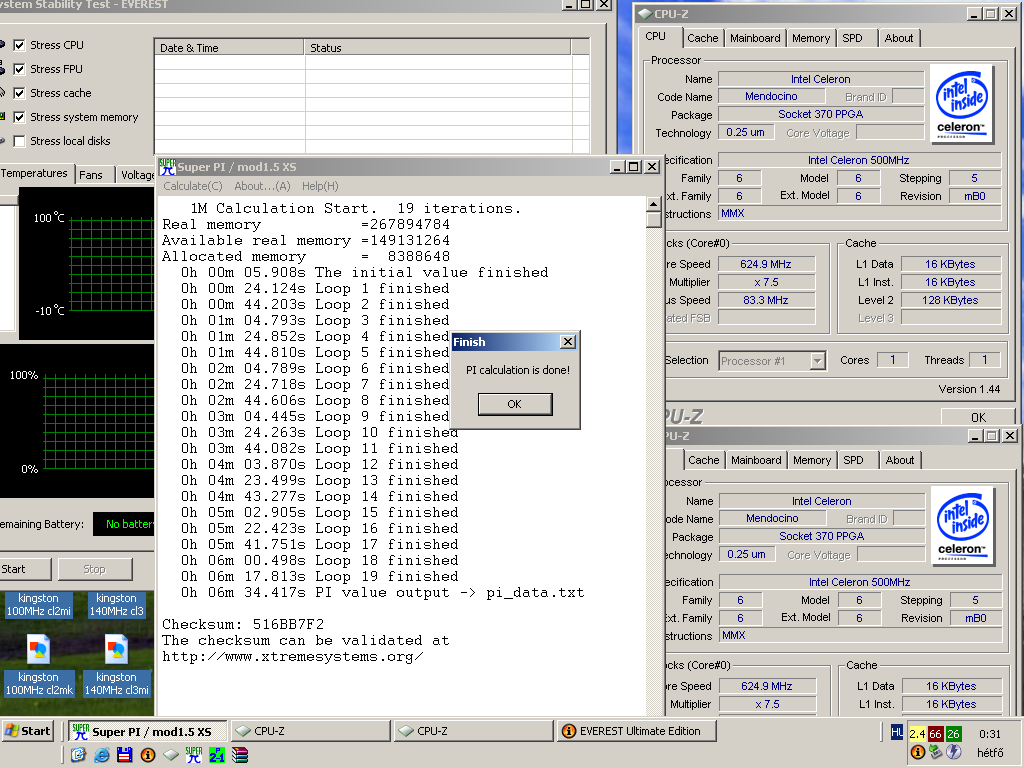Image resolution: width=1024 pixels, height=768 pixels.
Task: Open the kingston 100MHz cl2mk desktop file
Action: (39, 663)
